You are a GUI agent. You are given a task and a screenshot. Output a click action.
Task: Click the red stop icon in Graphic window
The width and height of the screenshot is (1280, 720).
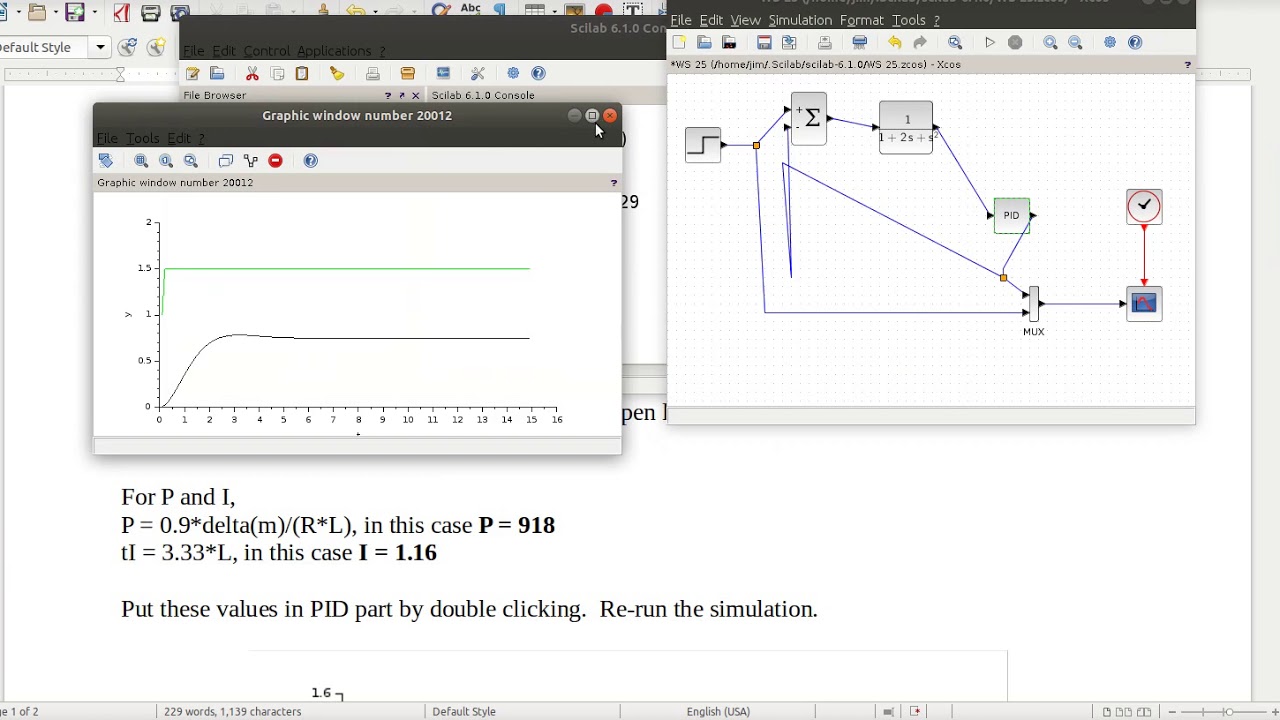click(275, 161)
